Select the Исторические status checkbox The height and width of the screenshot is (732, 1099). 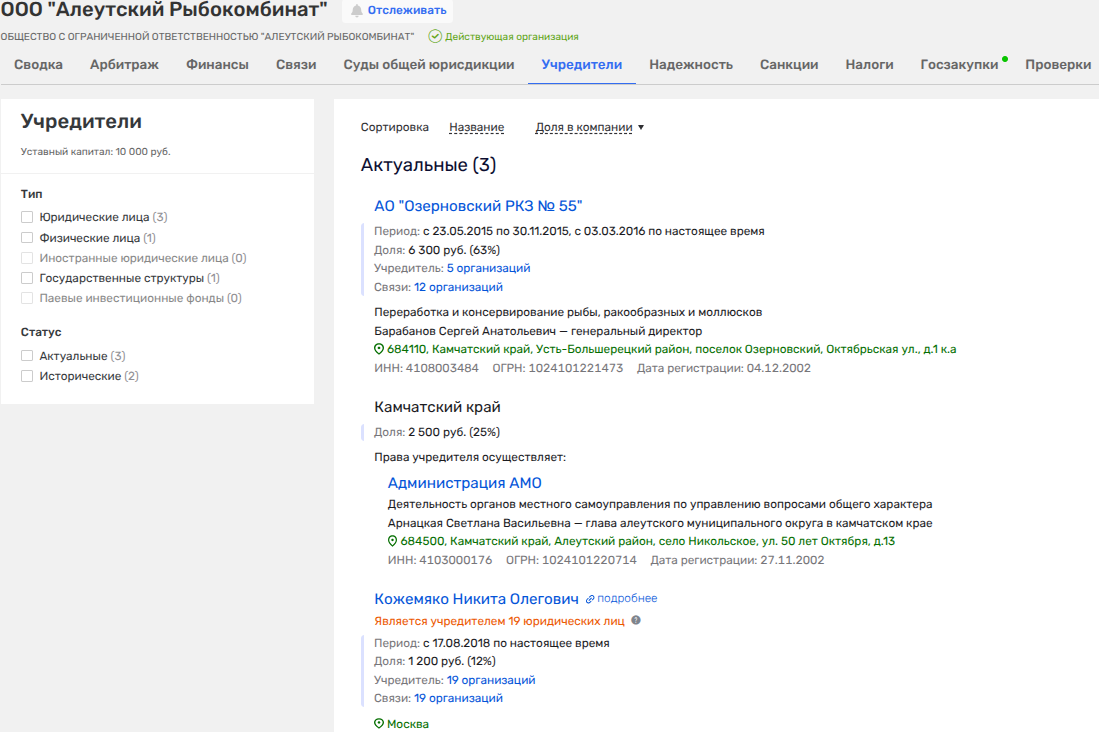click(x=28, y=376)
